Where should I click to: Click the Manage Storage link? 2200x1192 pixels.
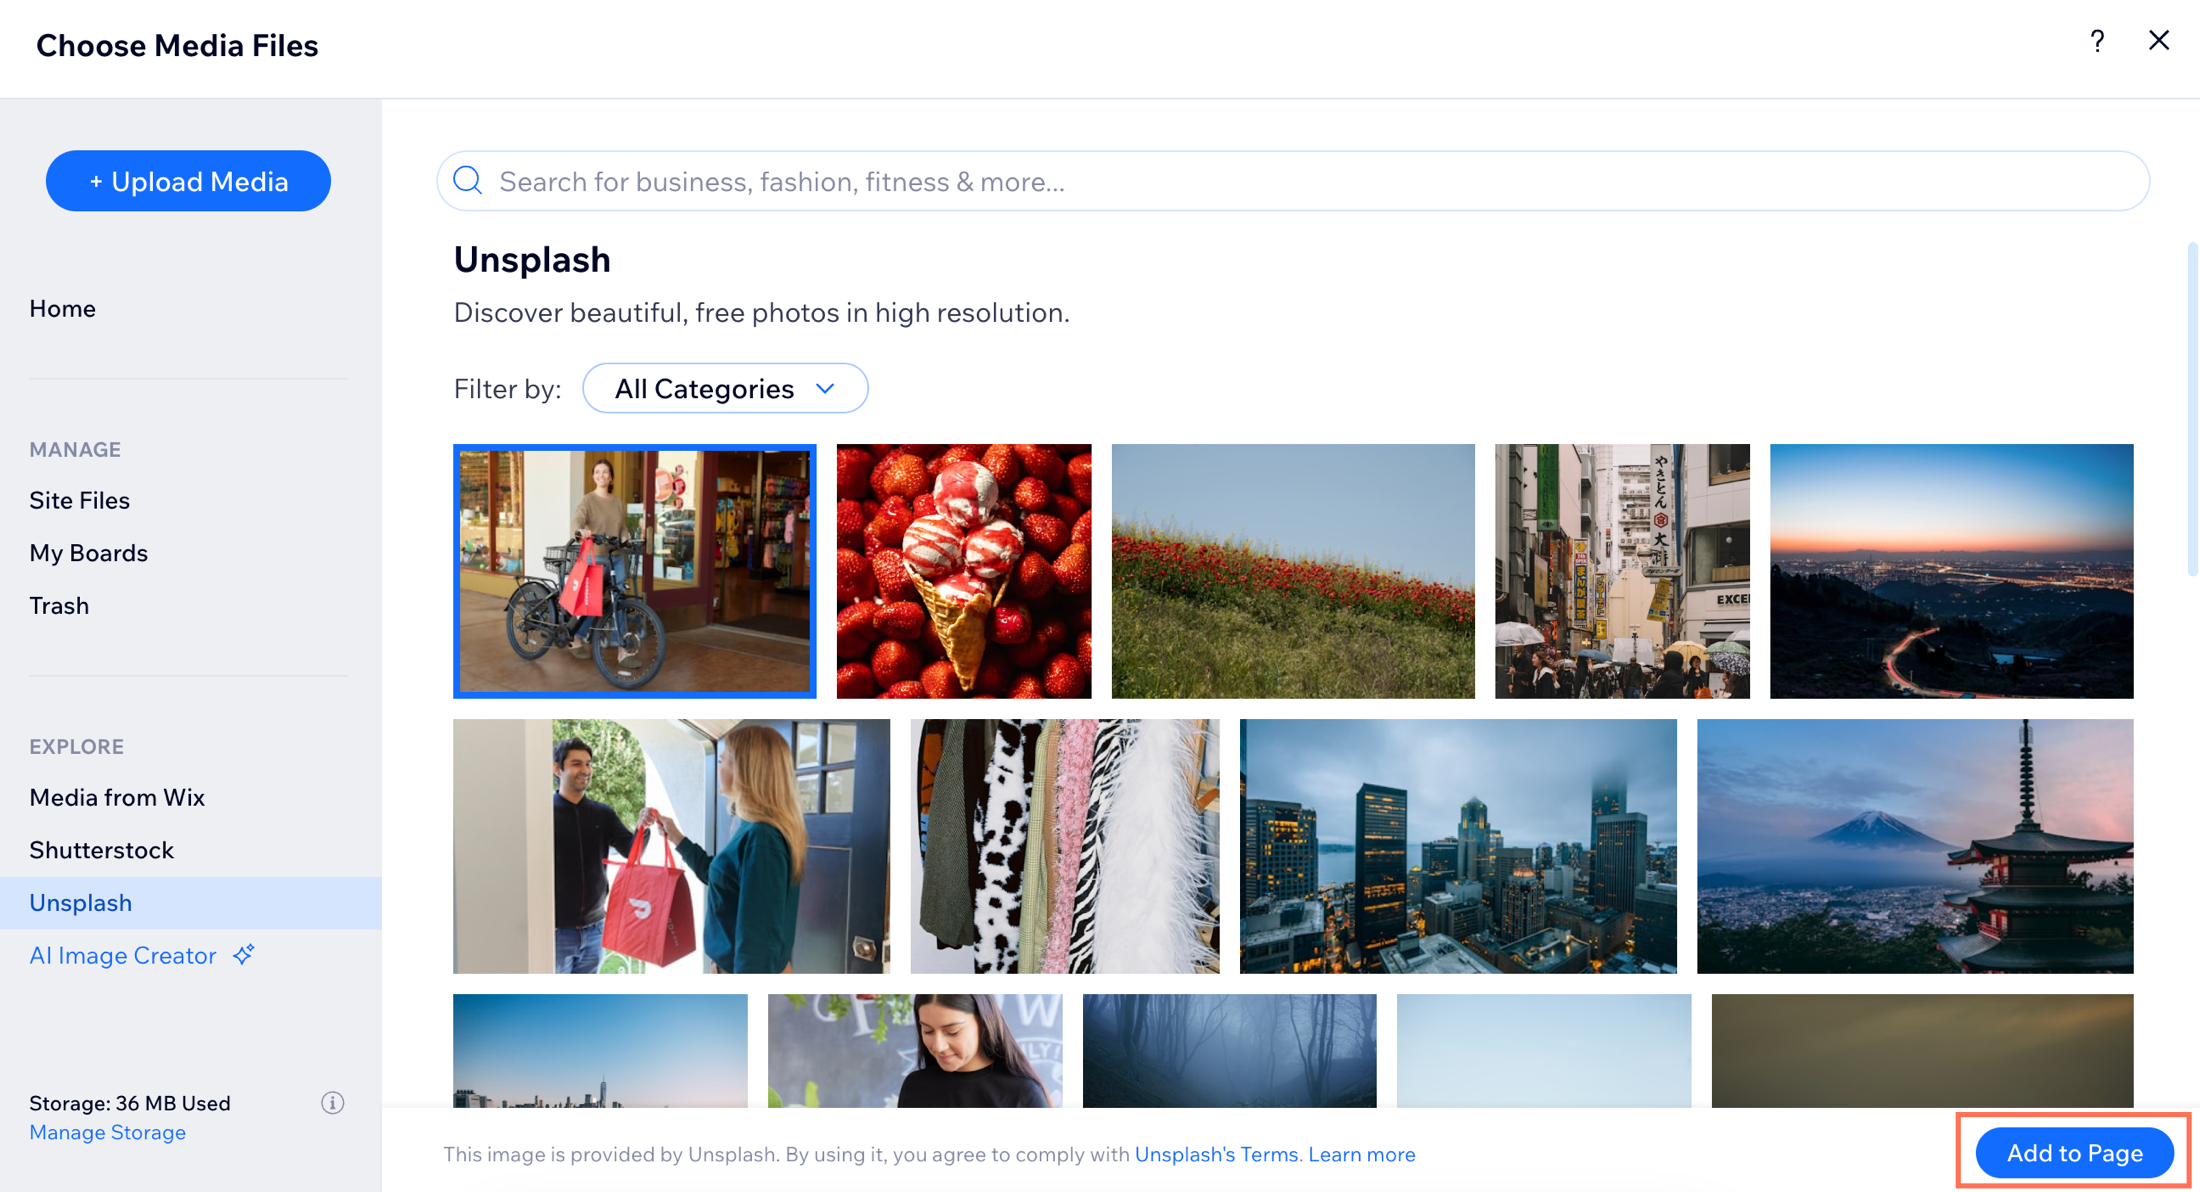click(x=106, y=1130)
